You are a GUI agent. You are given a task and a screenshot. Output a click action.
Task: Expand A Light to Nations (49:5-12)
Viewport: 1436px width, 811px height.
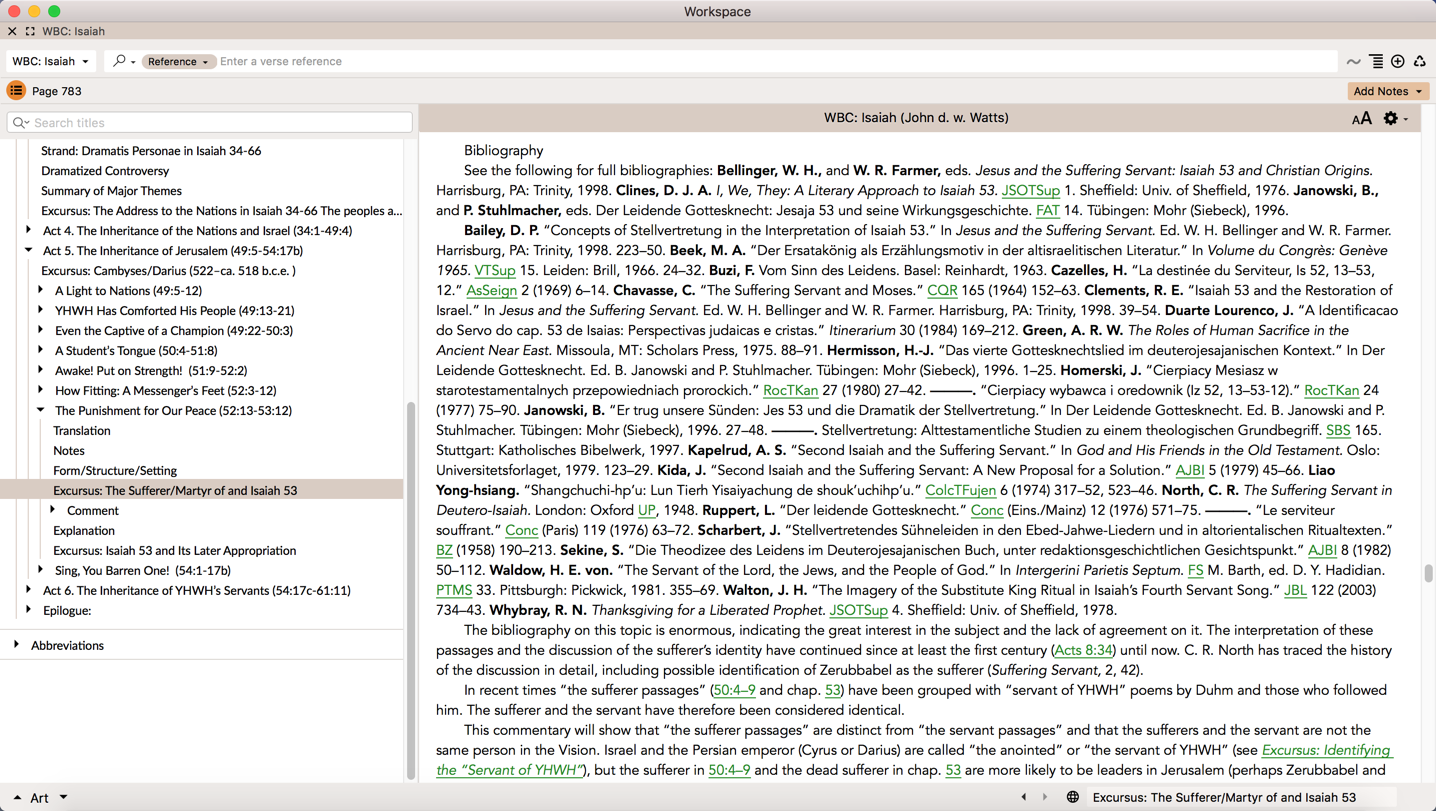coord(41,290)
